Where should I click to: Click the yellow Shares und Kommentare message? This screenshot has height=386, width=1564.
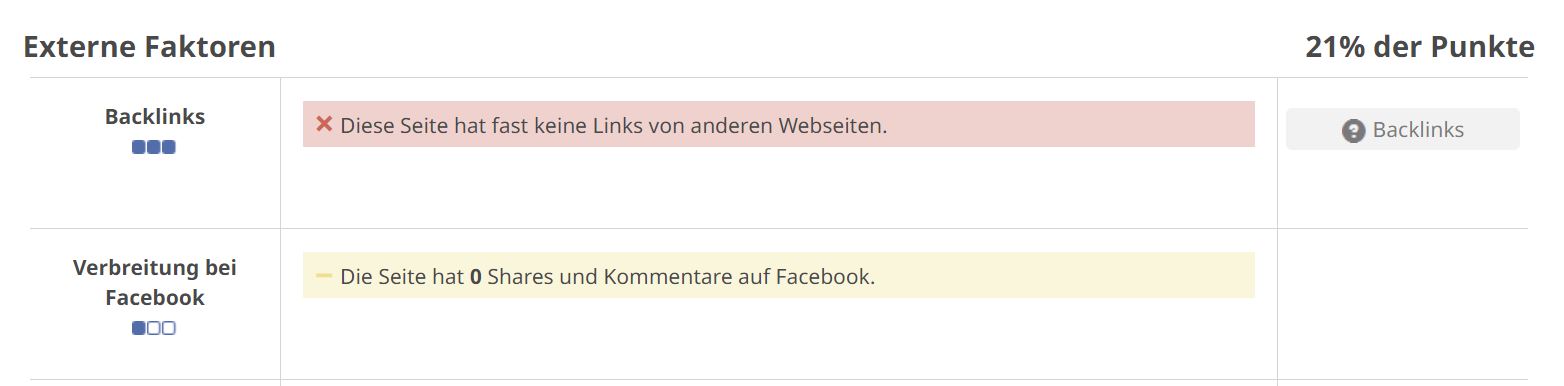pos(779,275)
